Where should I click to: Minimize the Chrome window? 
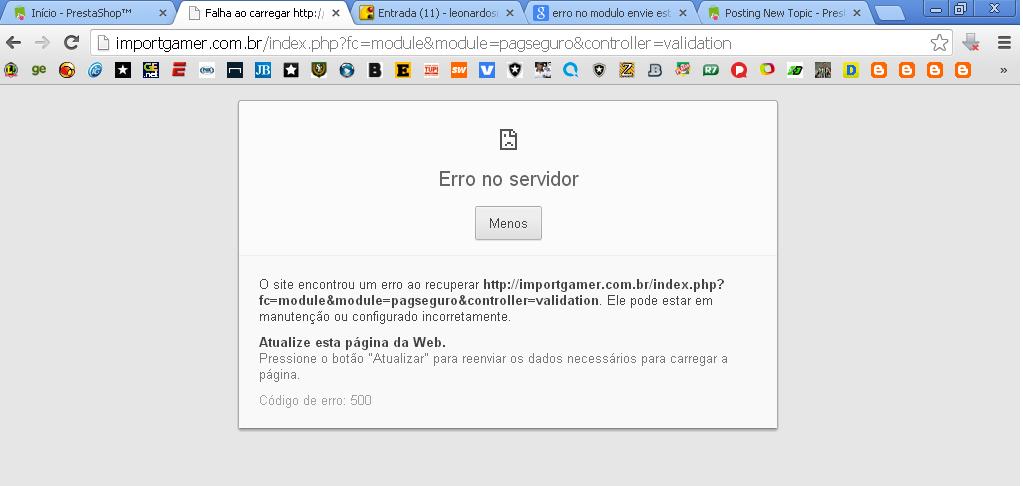936,8
